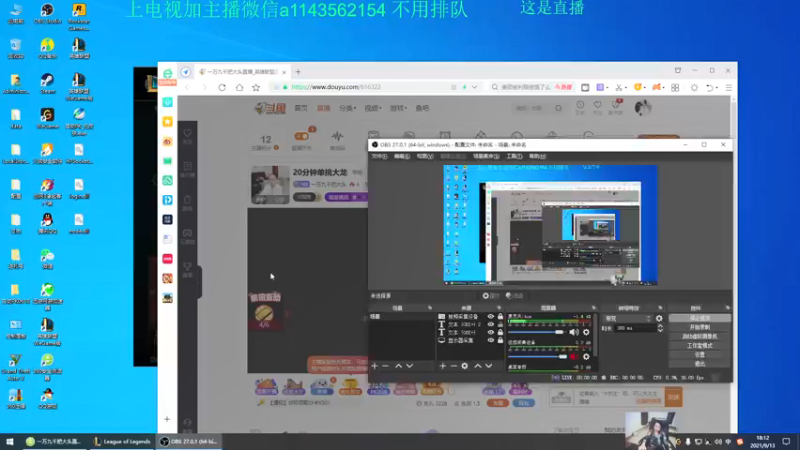This screenshot has height=450, width=800.
Task: Toggle lock on 显示器采集 source
Action: pos(501,340)
